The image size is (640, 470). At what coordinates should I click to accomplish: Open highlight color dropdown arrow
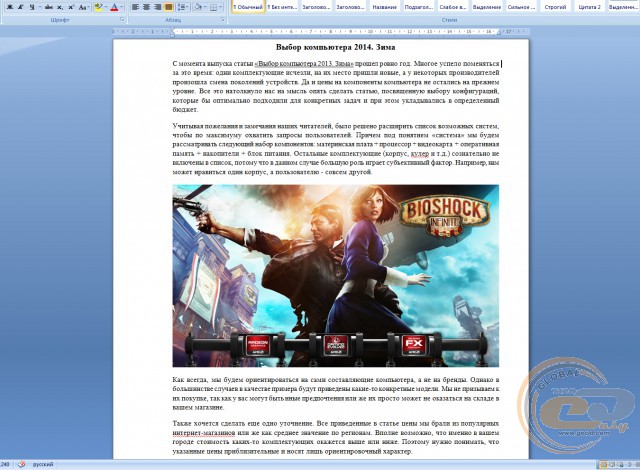tap(106, 7)
